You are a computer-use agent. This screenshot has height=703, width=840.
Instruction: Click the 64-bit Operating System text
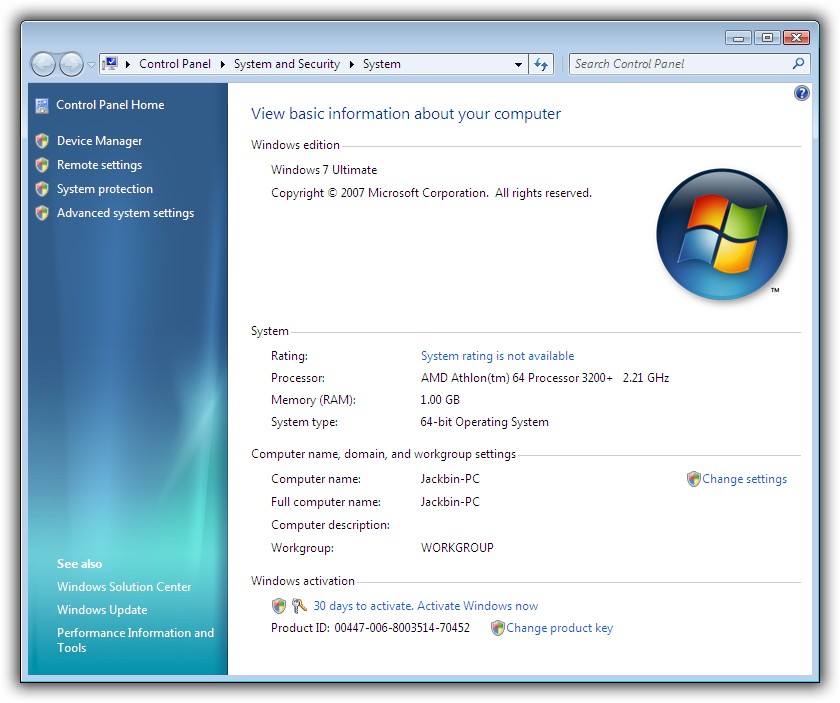(484, 422)
